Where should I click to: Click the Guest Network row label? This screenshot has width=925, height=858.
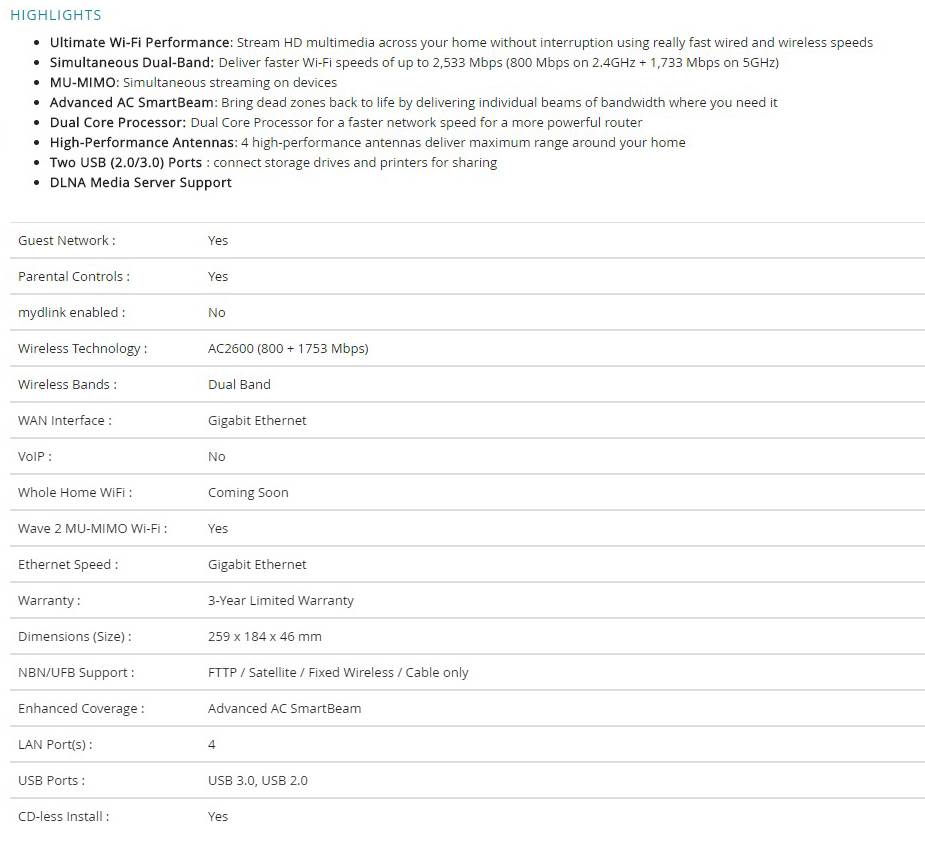66,240
